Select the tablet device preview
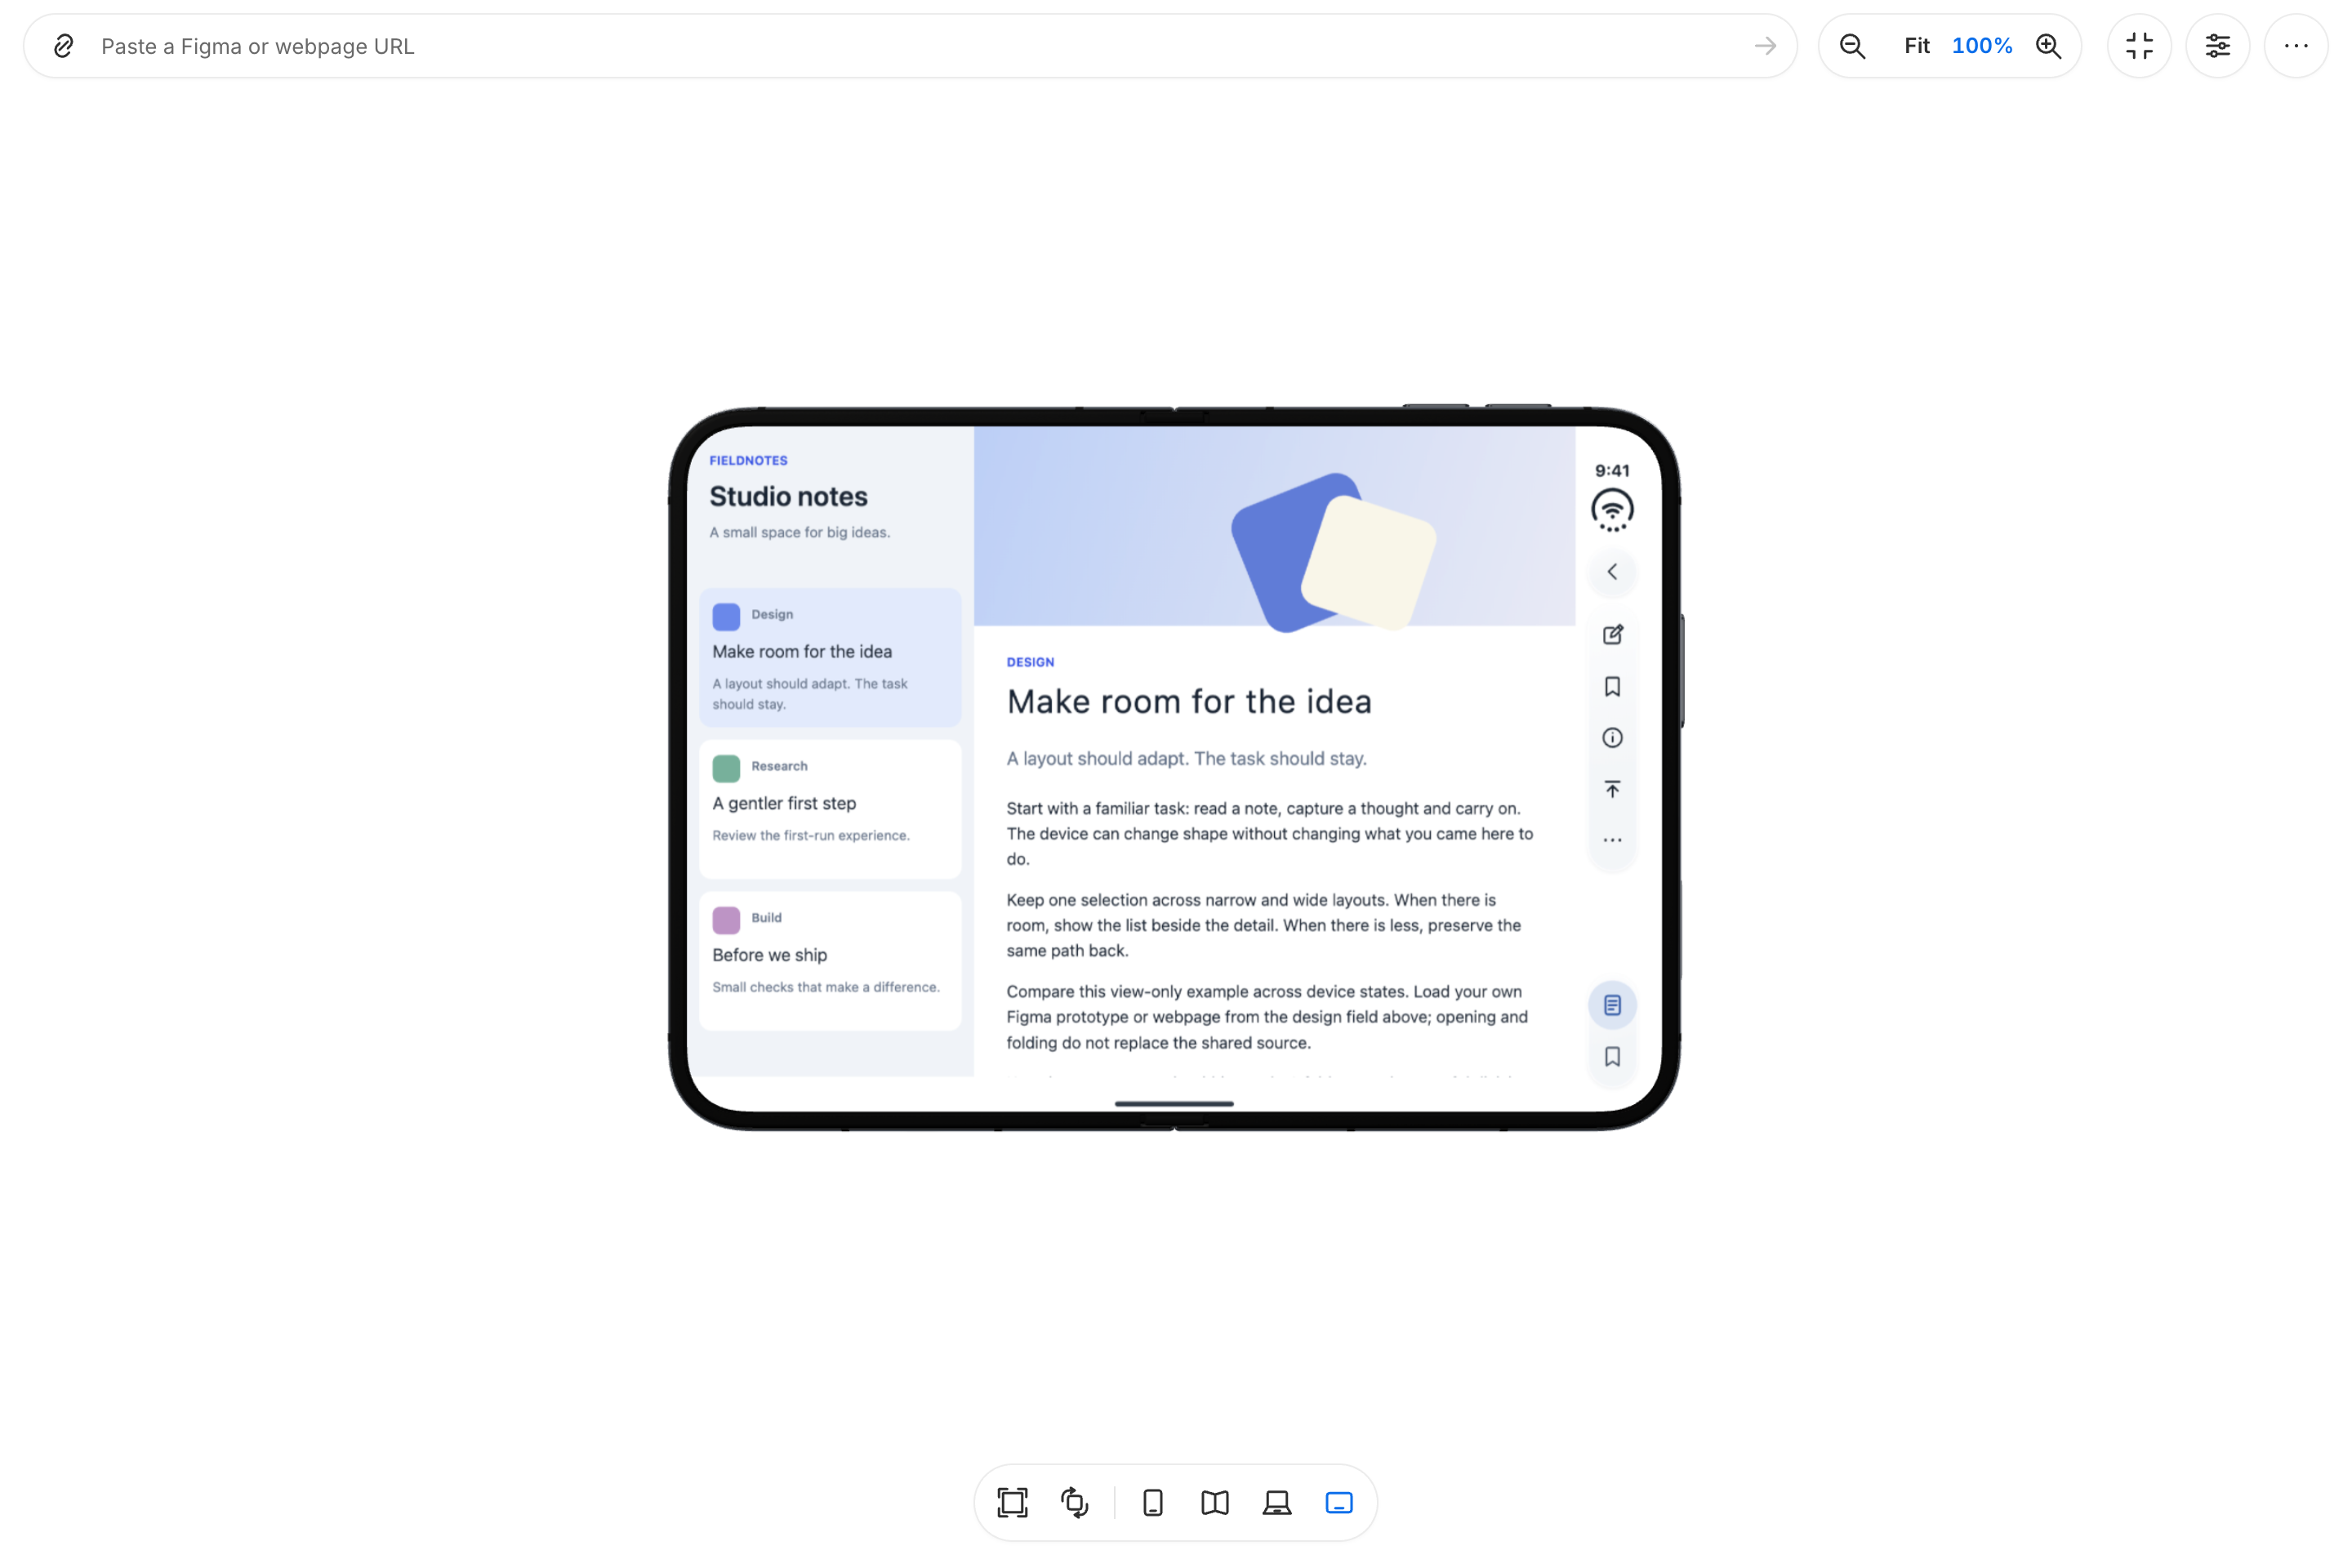This screenshot has width=2352, height=1568. click(x=1339, y=1502)
